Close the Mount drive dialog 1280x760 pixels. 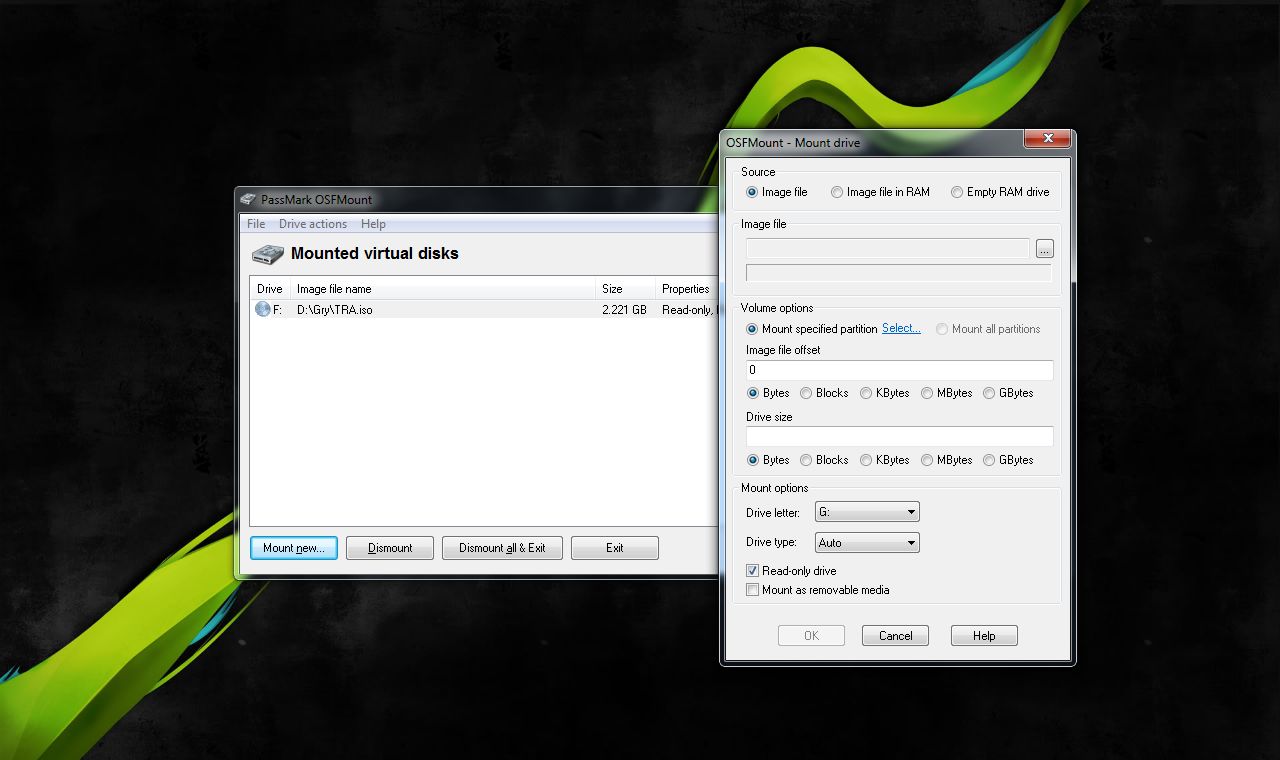(x=1048, y=138)
